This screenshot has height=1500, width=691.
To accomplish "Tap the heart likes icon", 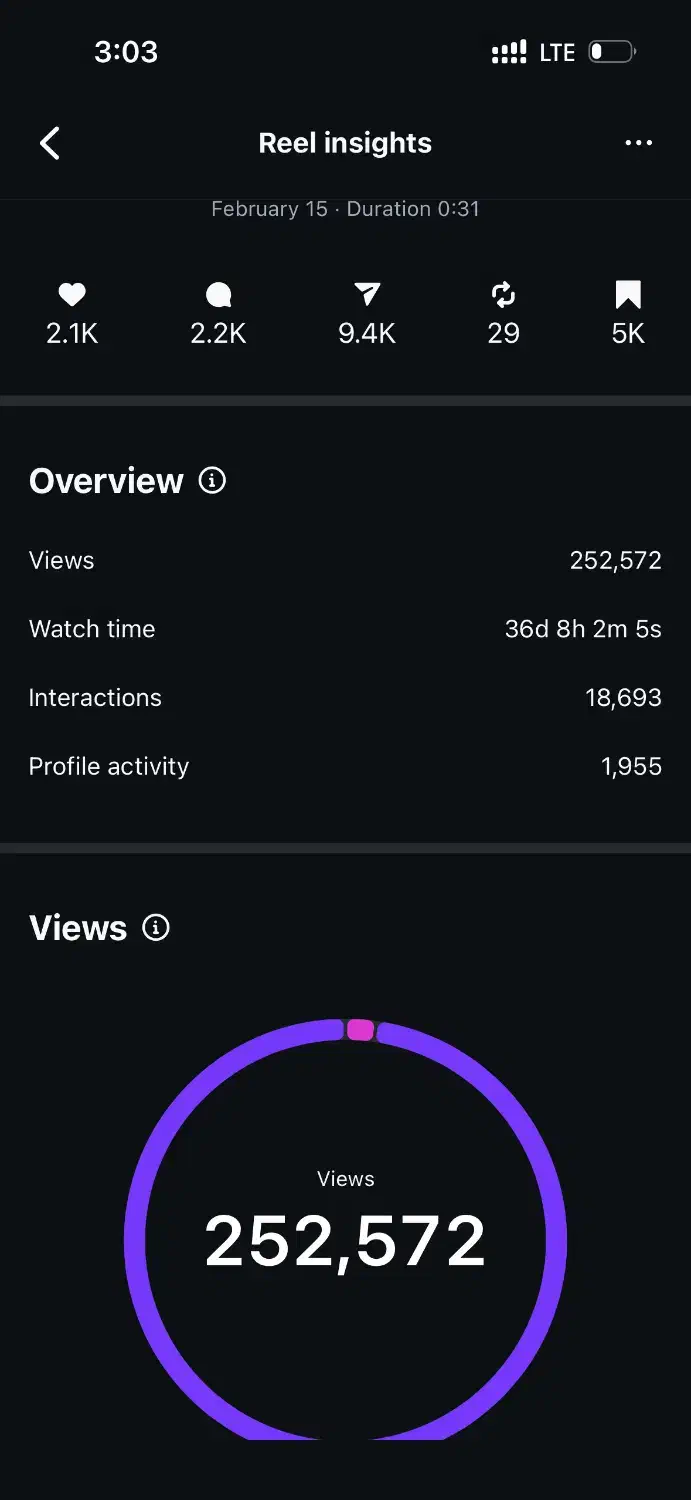I will (72, 294).
